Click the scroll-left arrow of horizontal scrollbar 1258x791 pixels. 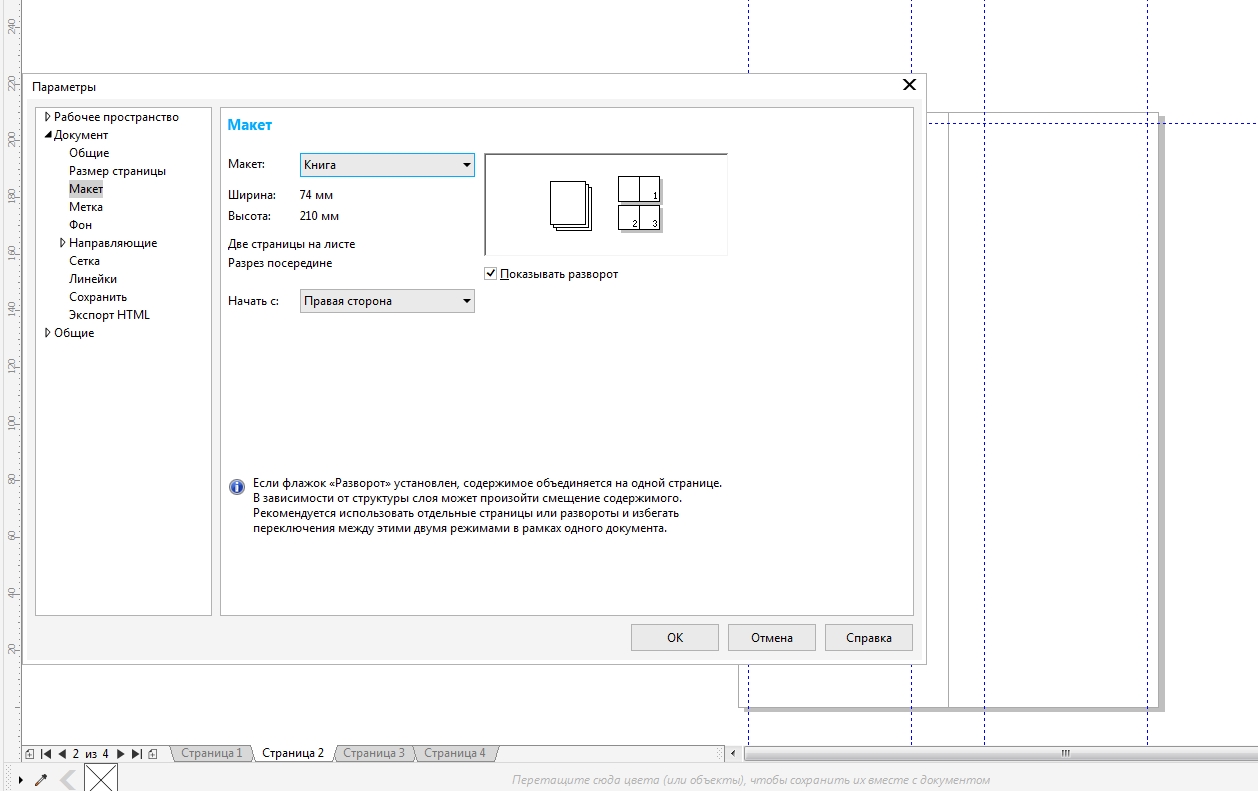735,753
